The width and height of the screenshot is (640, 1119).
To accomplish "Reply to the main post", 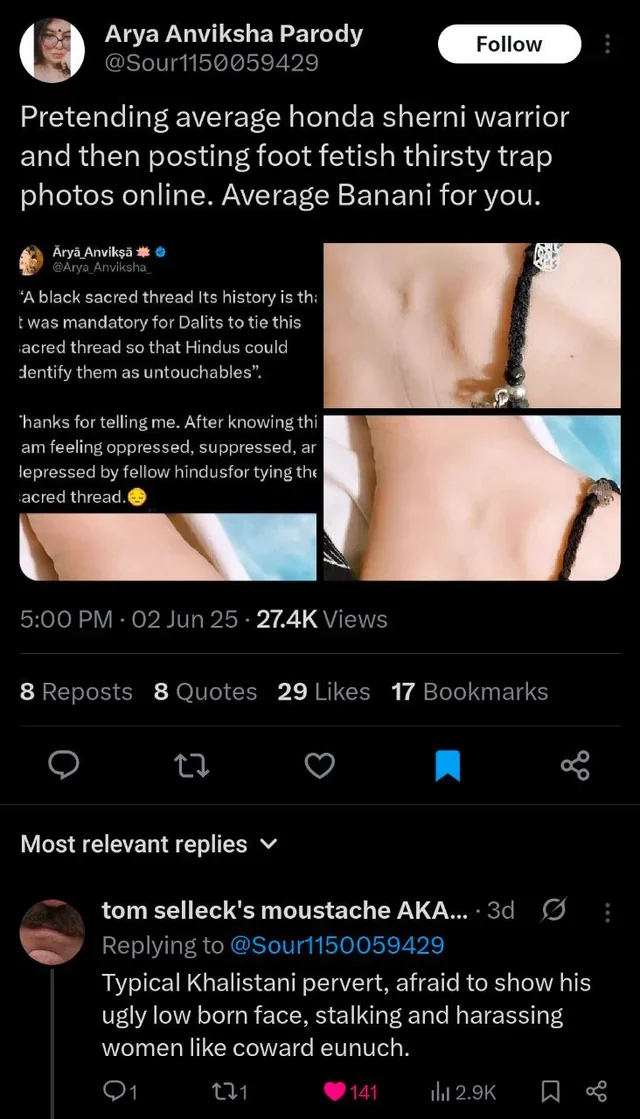I will coord(64,766).
